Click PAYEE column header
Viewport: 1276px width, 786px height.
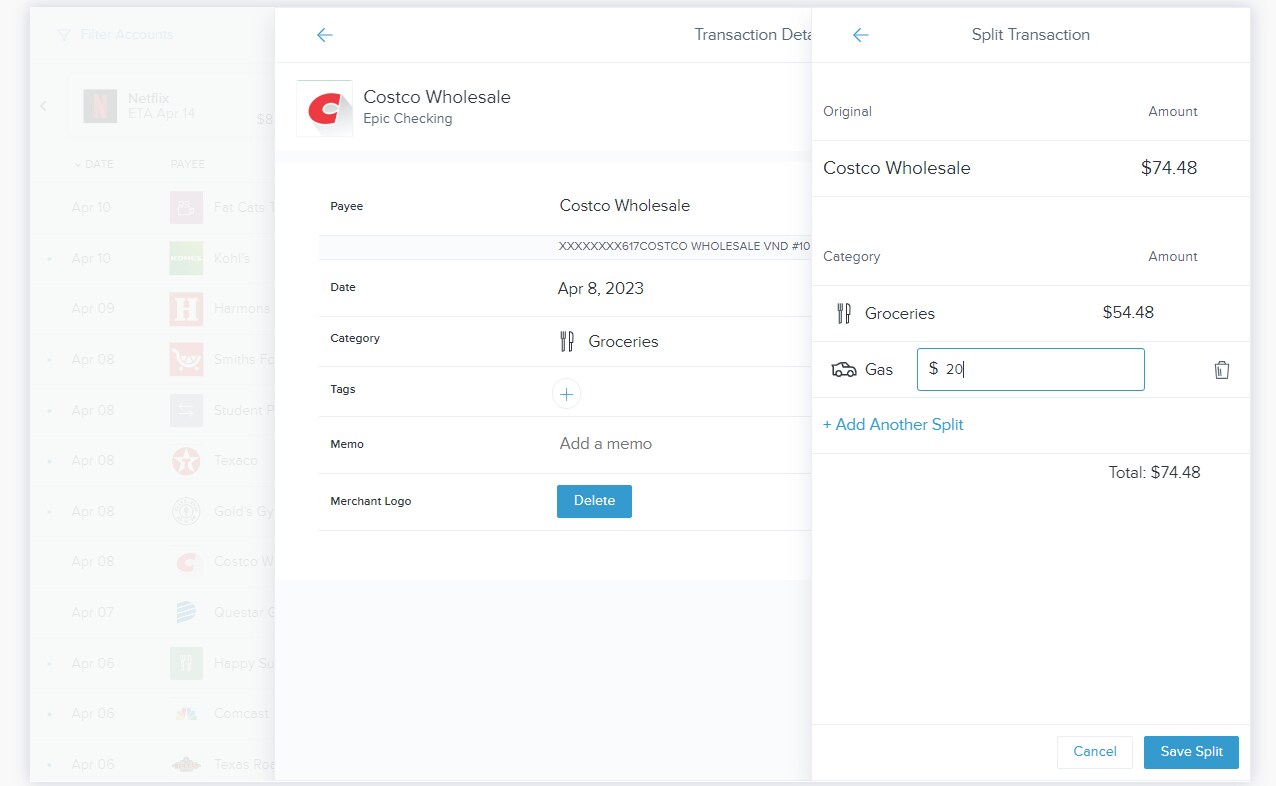point(187,164)
